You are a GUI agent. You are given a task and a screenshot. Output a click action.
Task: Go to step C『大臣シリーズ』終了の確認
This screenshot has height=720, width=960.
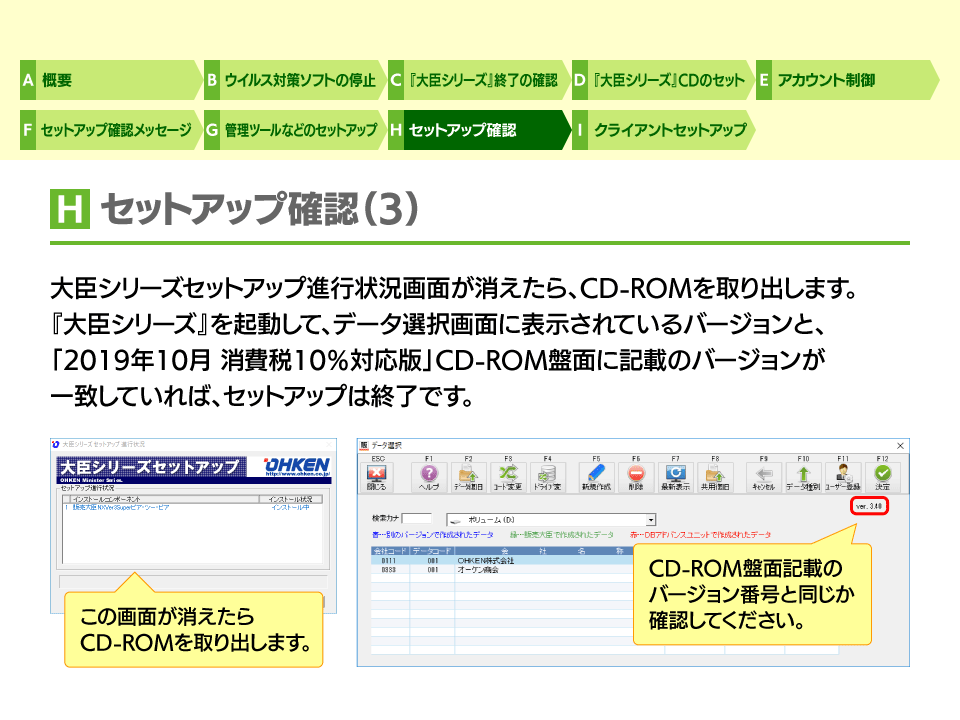[x=478, y=80]
